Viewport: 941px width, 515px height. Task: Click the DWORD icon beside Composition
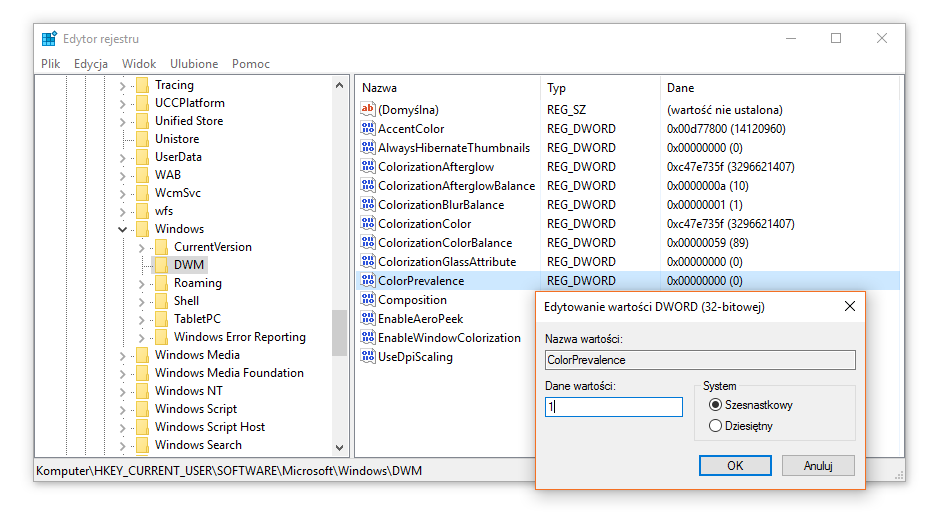coord(368,299)
